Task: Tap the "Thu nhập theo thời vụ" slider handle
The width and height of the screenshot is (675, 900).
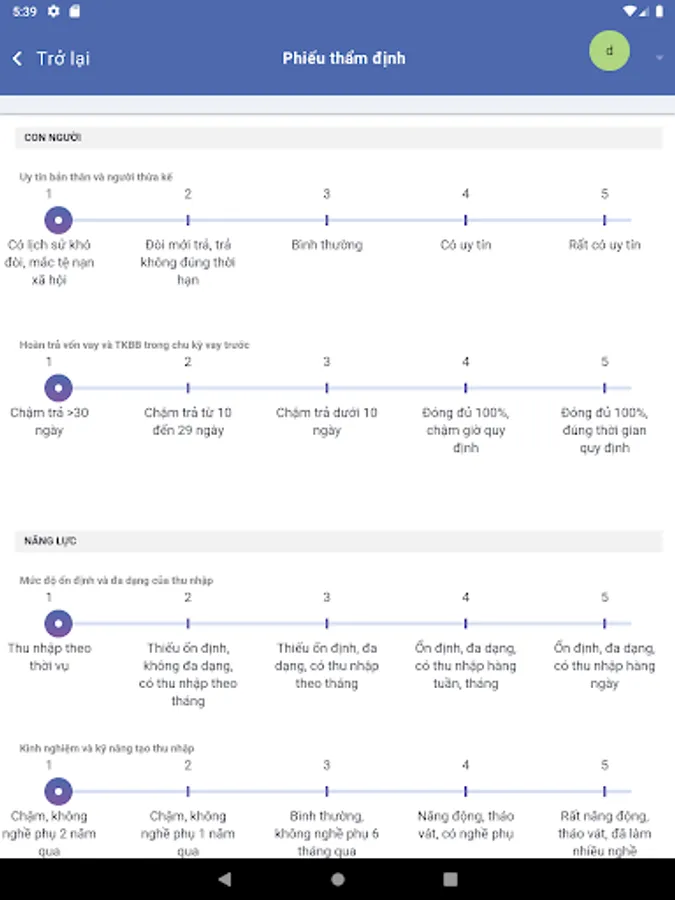Action: click(59, 624)
